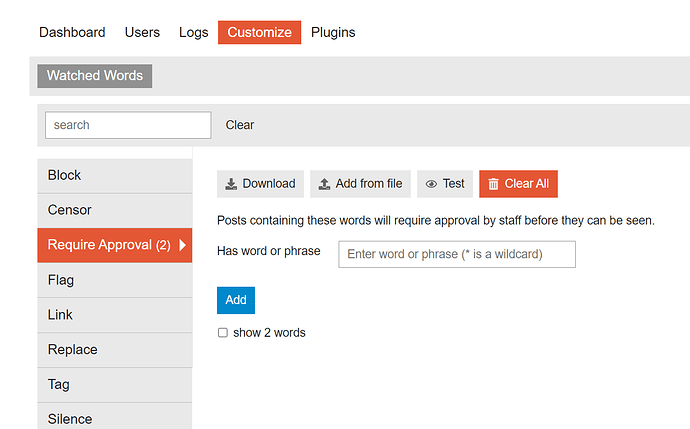Screen dimensions: 690x429
Task: Click the eye icon on Test button
Action: [x=431, y=184]
